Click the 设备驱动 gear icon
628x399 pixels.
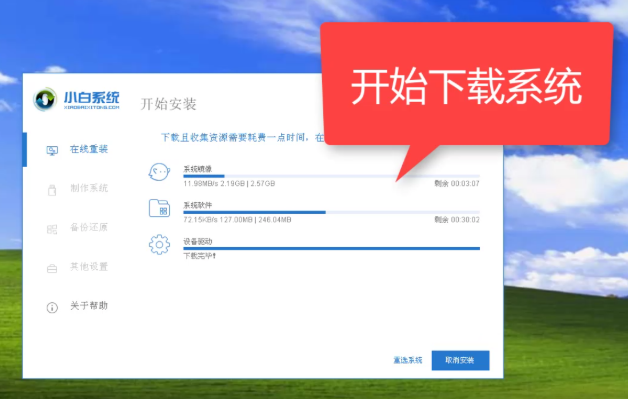[159, 244]
